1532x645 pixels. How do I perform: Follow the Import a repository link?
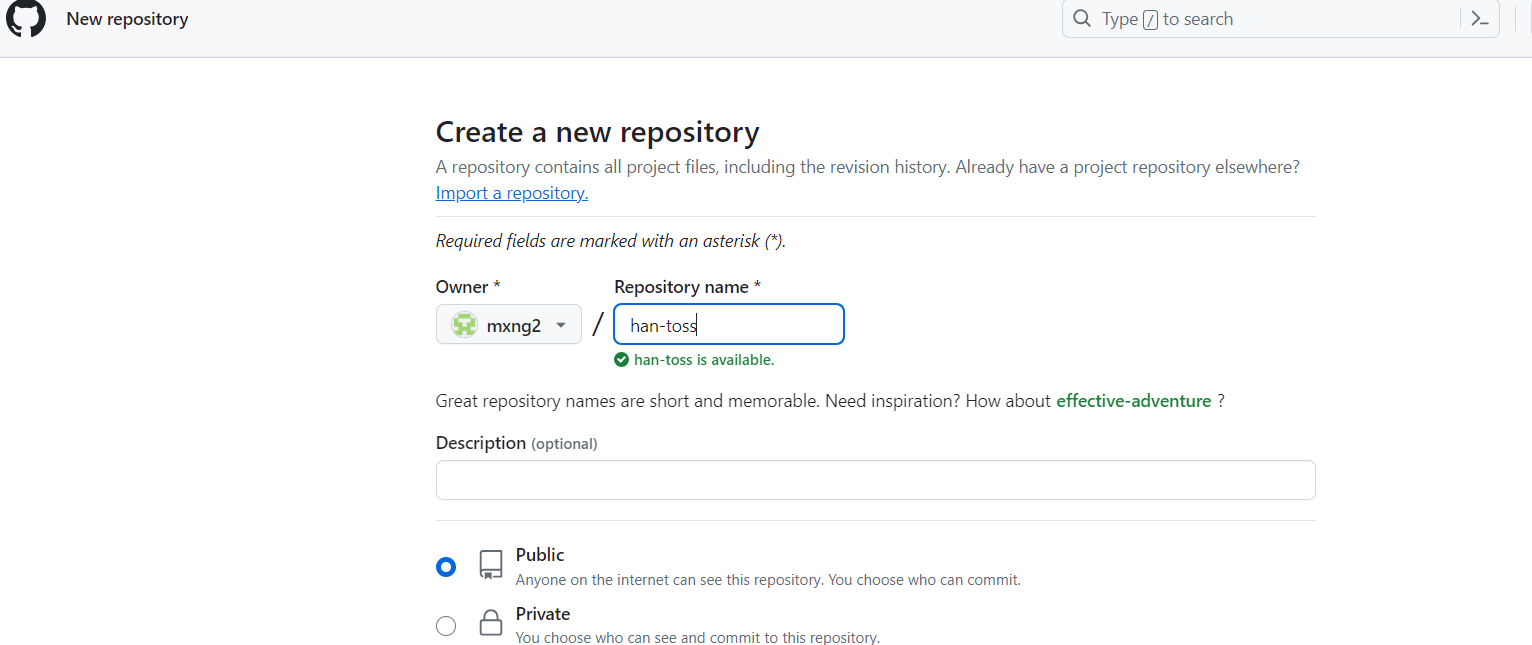coord(512,193)
